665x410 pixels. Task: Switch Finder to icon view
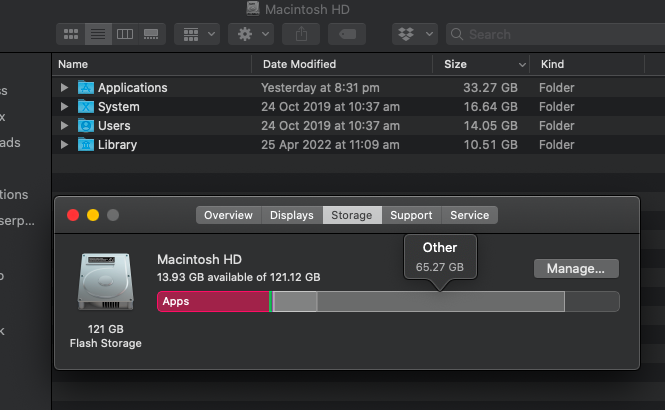72,34
